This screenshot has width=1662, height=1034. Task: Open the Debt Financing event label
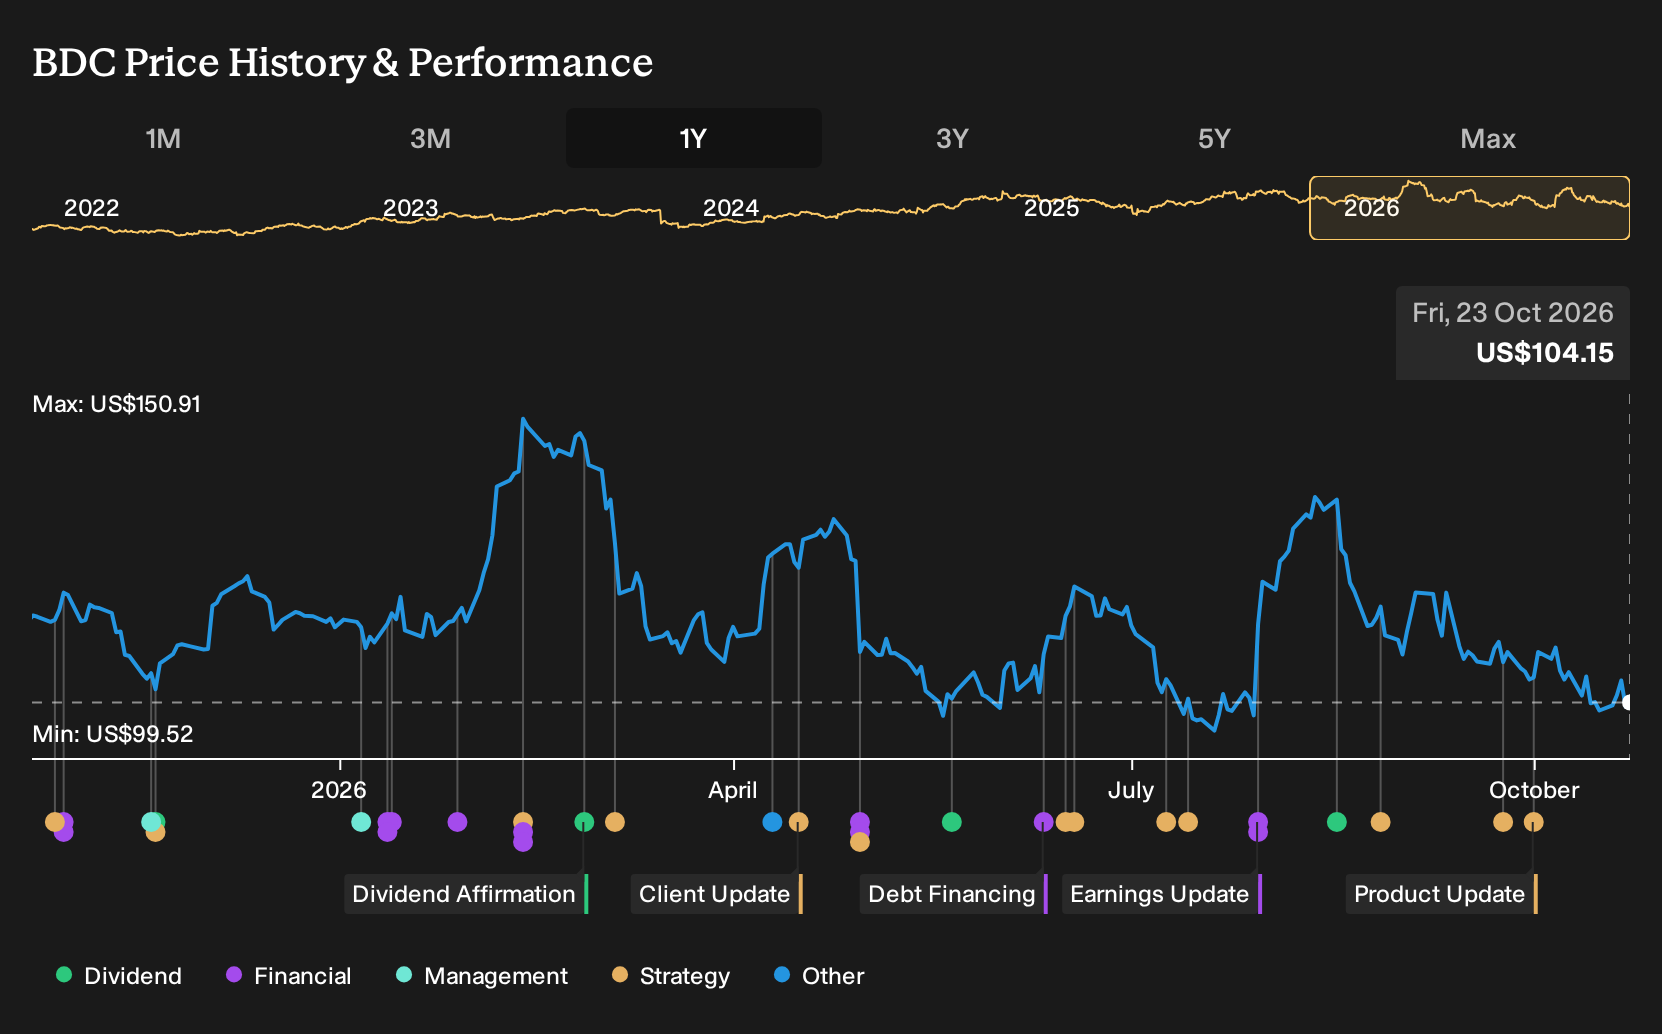[x=954, y=894]
